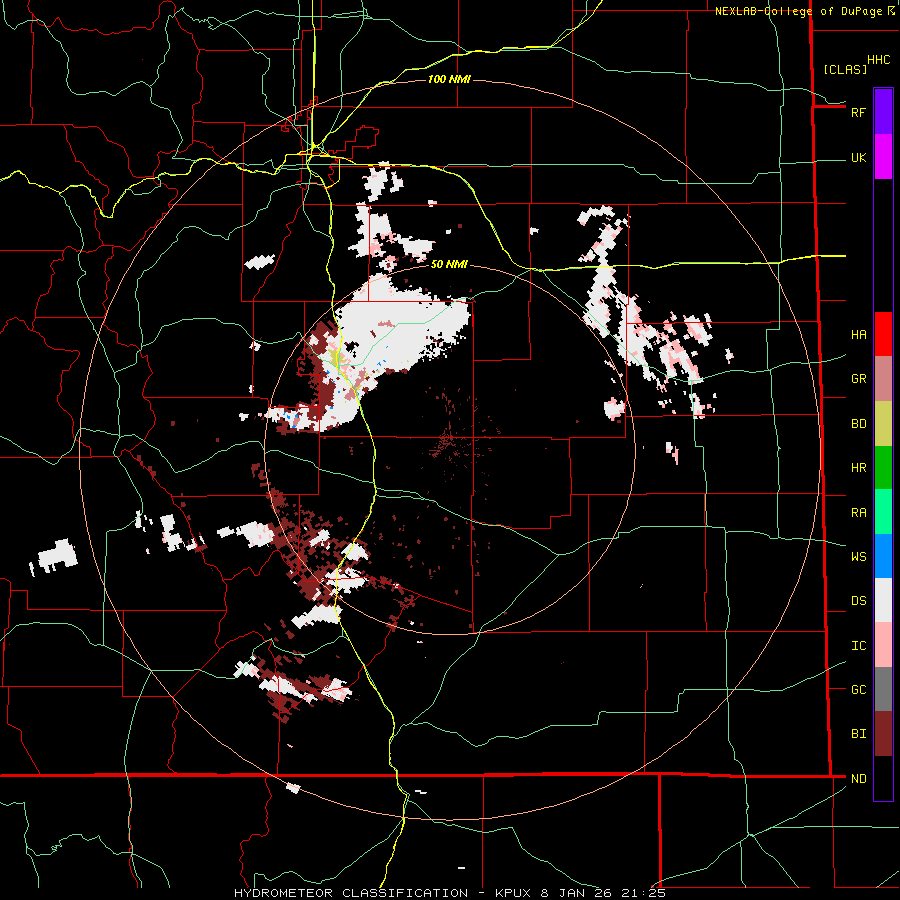Screen dimensions: 900x900
Task: Click the GC gray legend swatch
Action: pyautogui.click(x=883, y=689)
